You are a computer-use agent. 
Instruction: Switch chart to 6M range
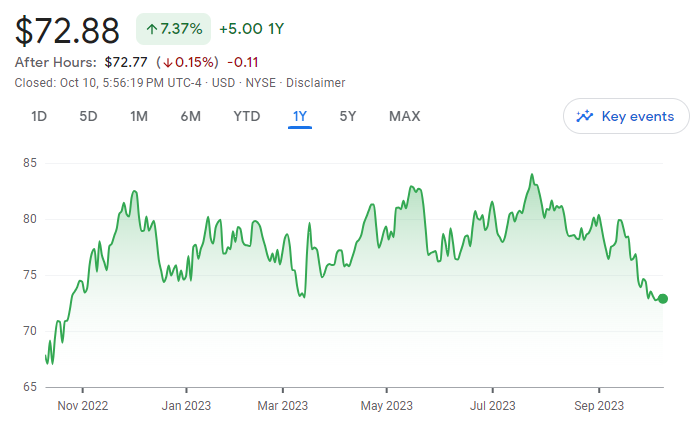pyautogui.click(x=190, y=116)
